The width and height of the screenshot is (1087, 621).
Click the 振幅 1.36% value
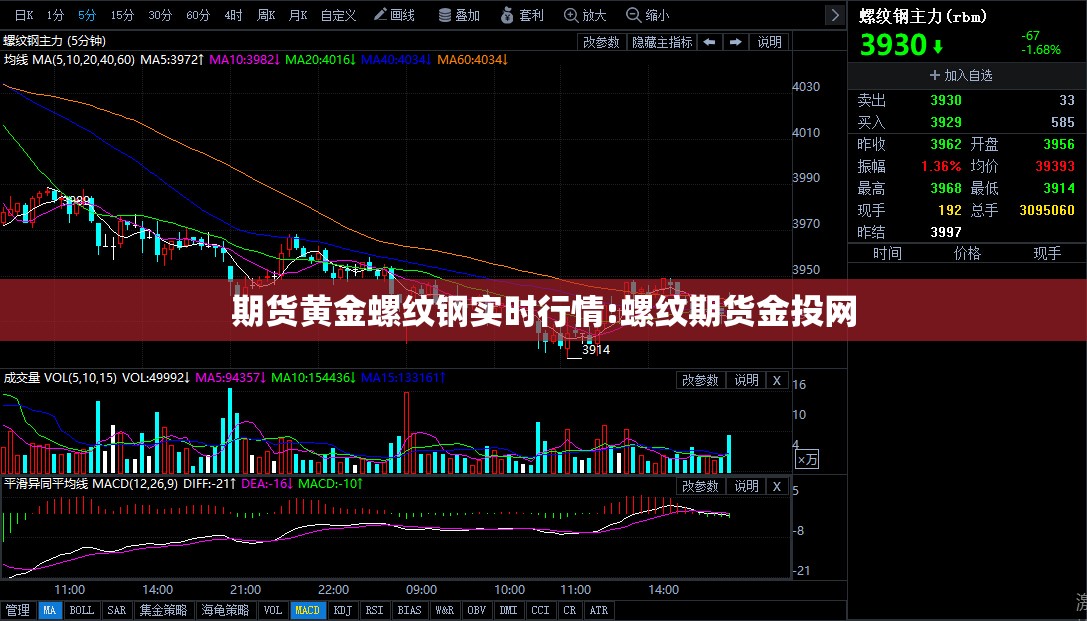(x=941, y=166)
